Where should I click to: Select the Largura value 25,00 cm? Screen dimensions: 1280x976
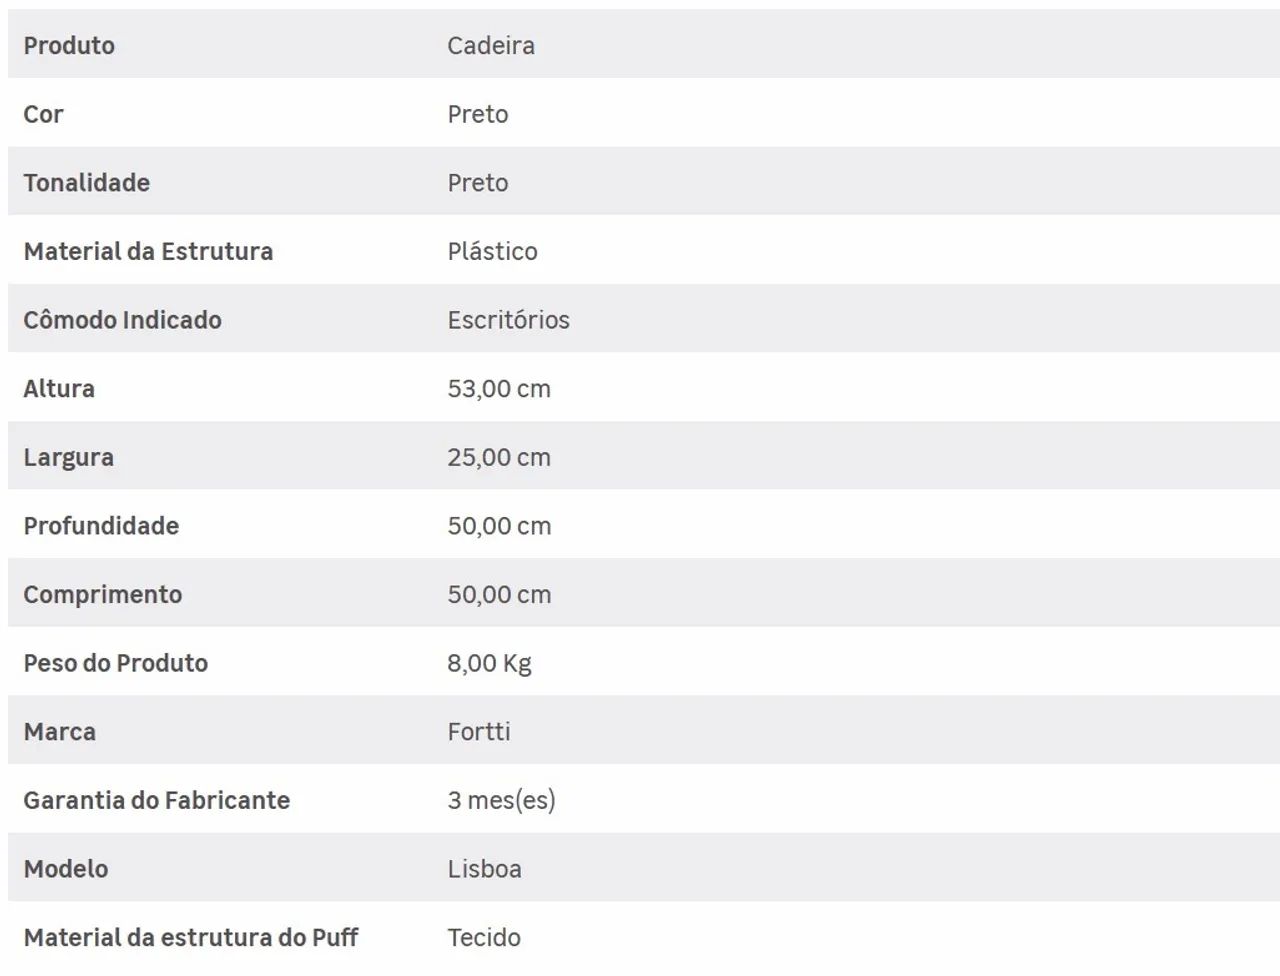pos(499,457)
